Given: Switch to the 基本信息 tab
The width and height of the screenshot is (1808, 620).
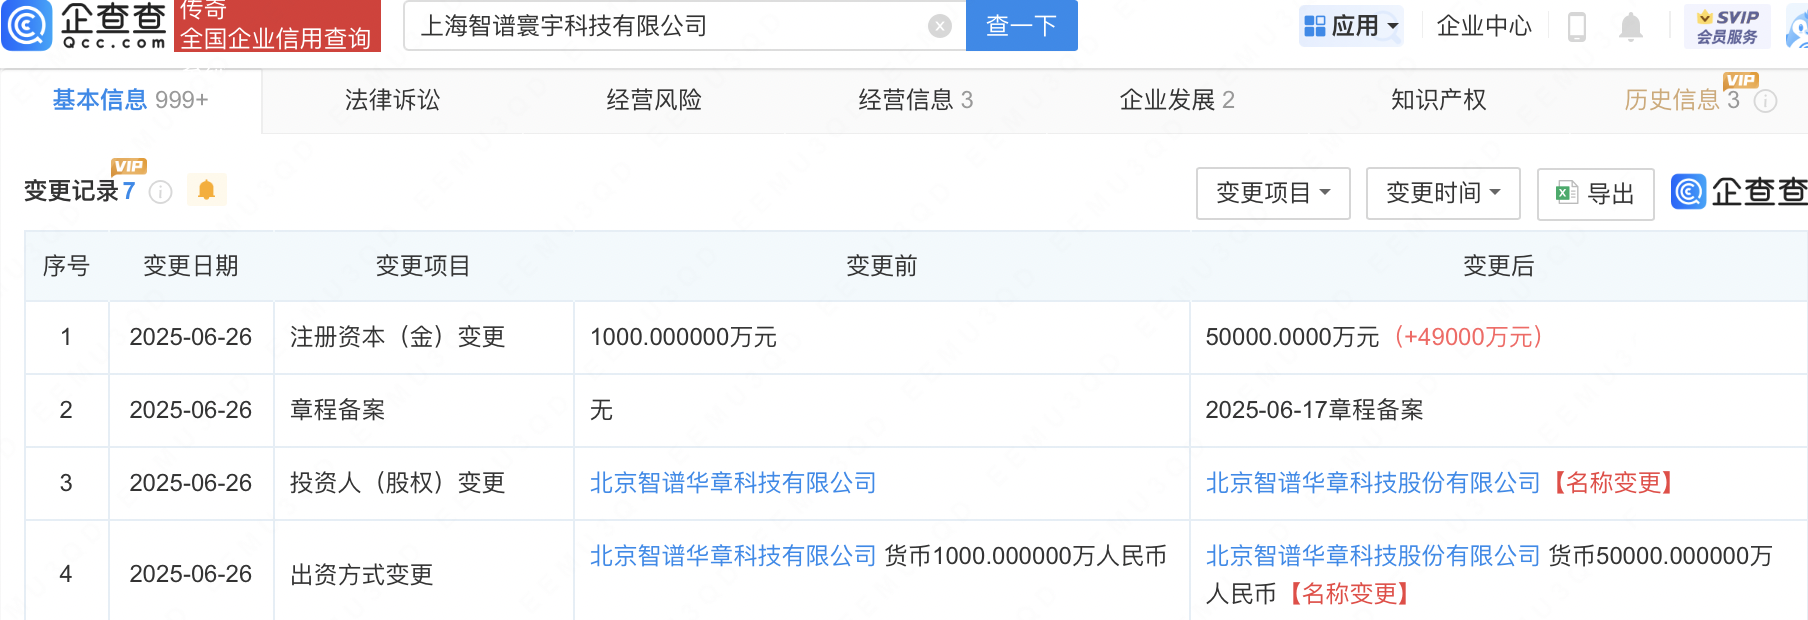Looking at the screenshot, I should tap(130, 100).
